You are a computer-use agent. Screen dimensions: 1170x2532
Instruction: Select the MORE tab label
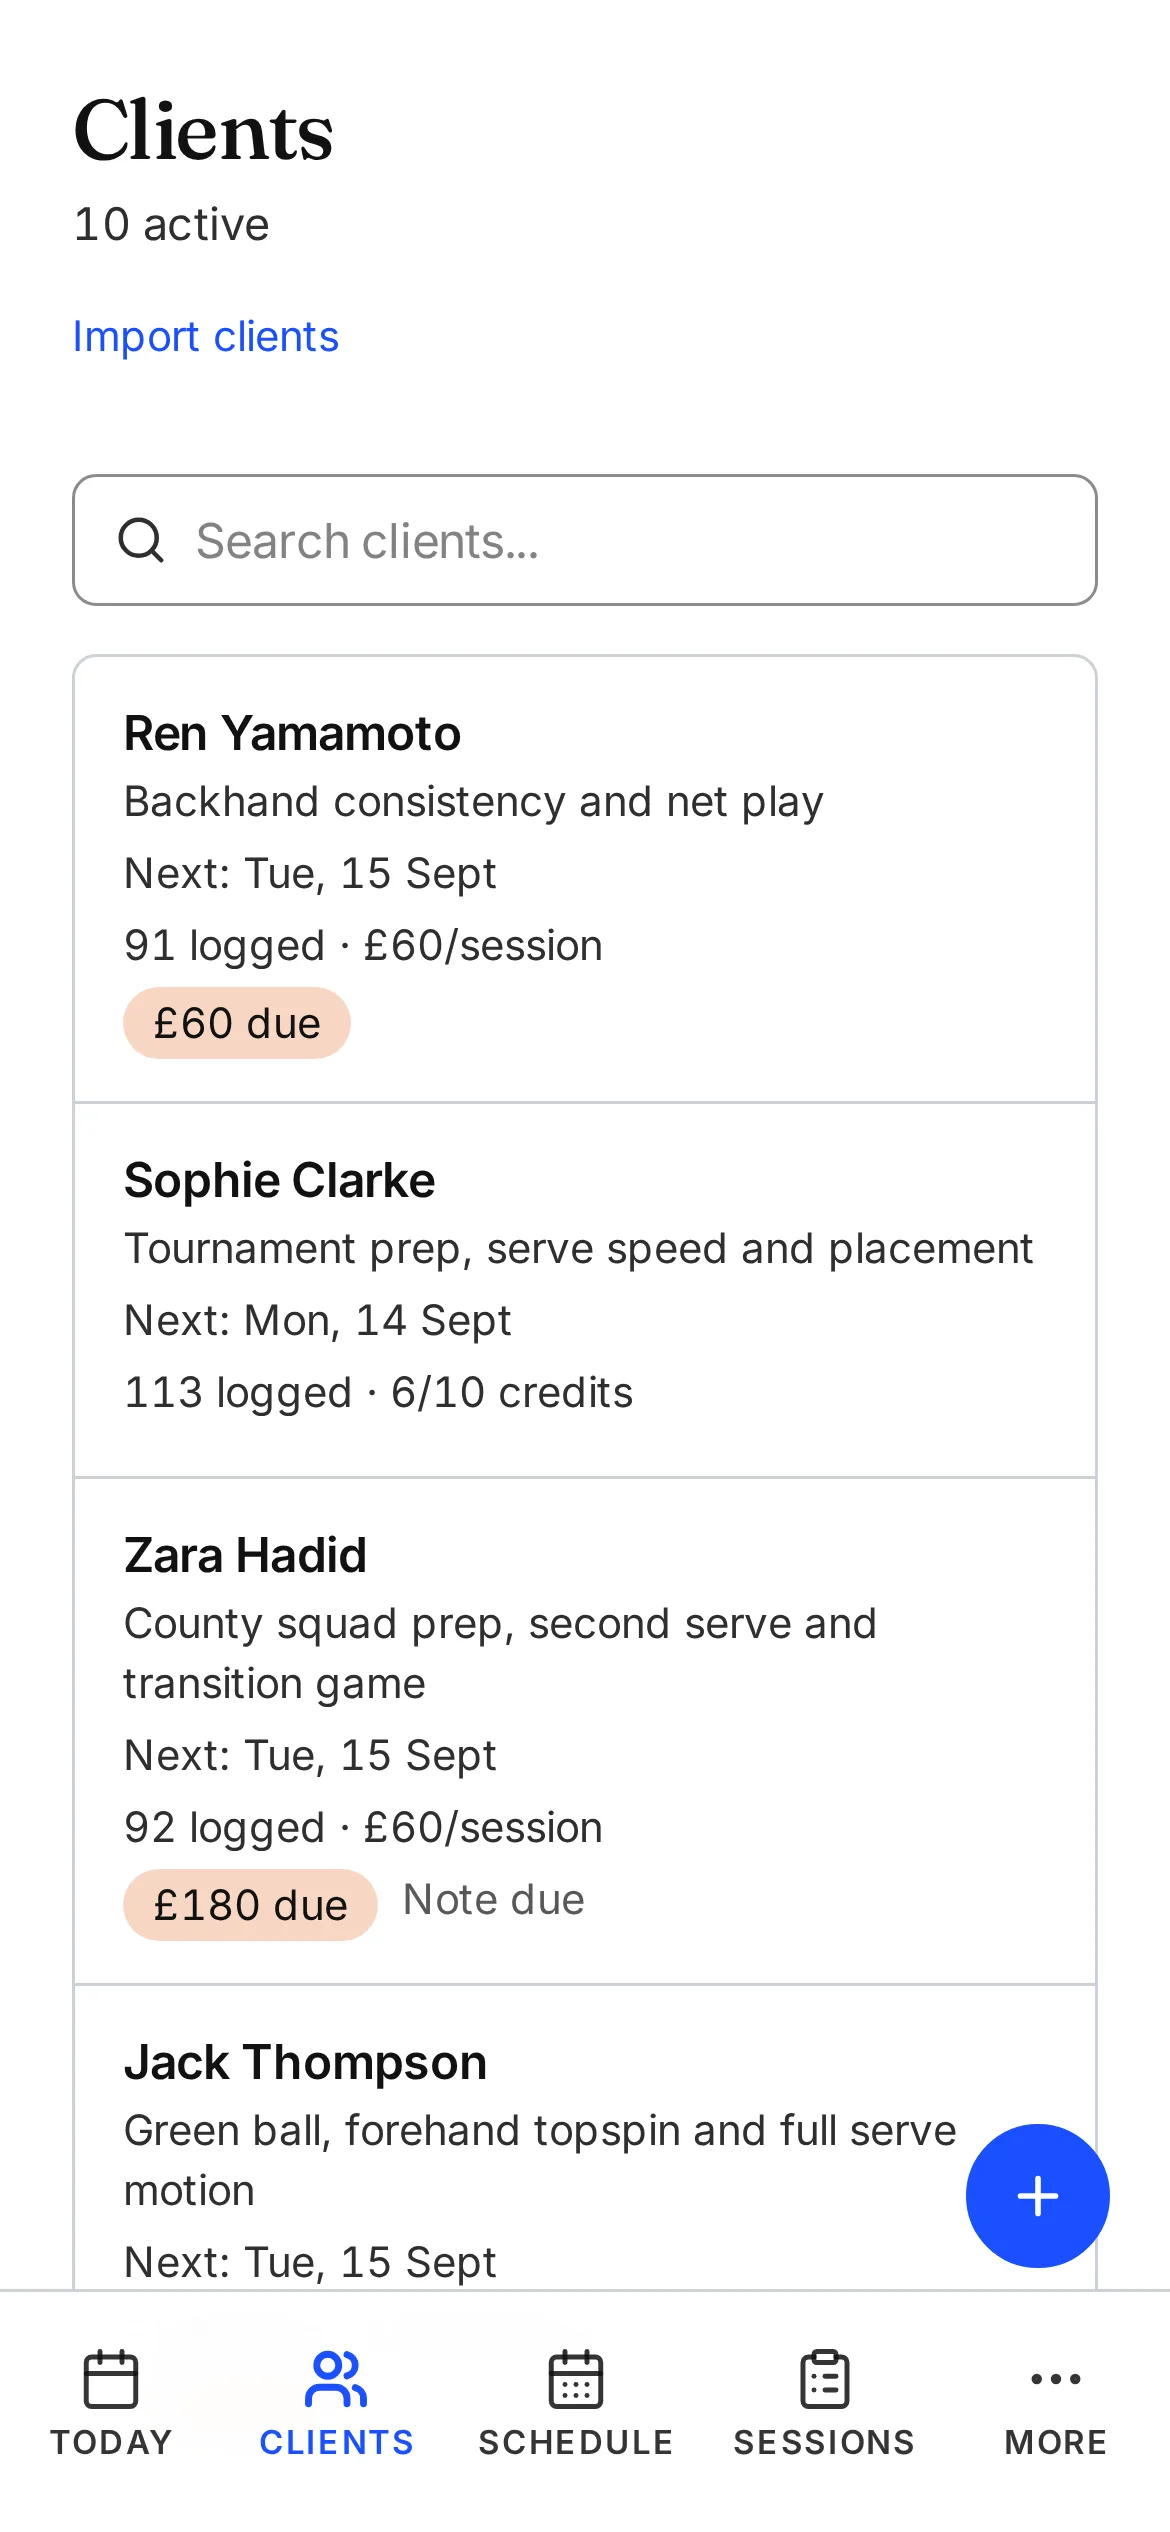coord(1056,2442)
